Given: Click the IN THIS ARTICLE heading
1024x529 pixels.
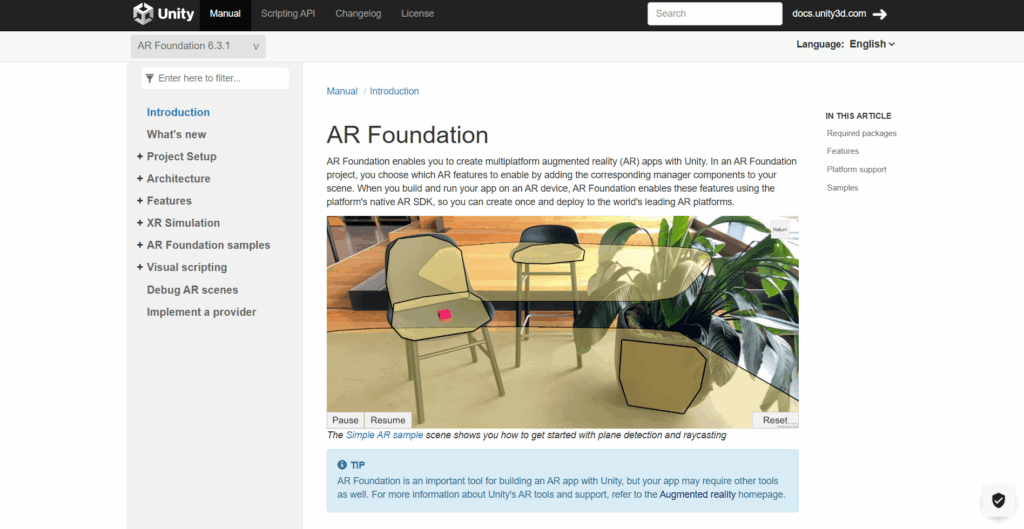Looking at the screenshot, I should pos(858,116).
